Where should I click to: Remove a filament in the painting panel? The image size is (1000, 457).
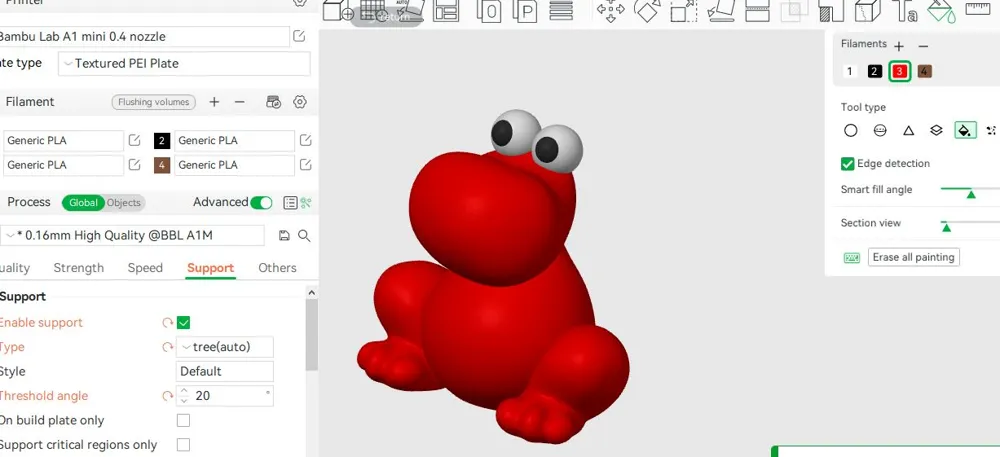tap(923, 46)
